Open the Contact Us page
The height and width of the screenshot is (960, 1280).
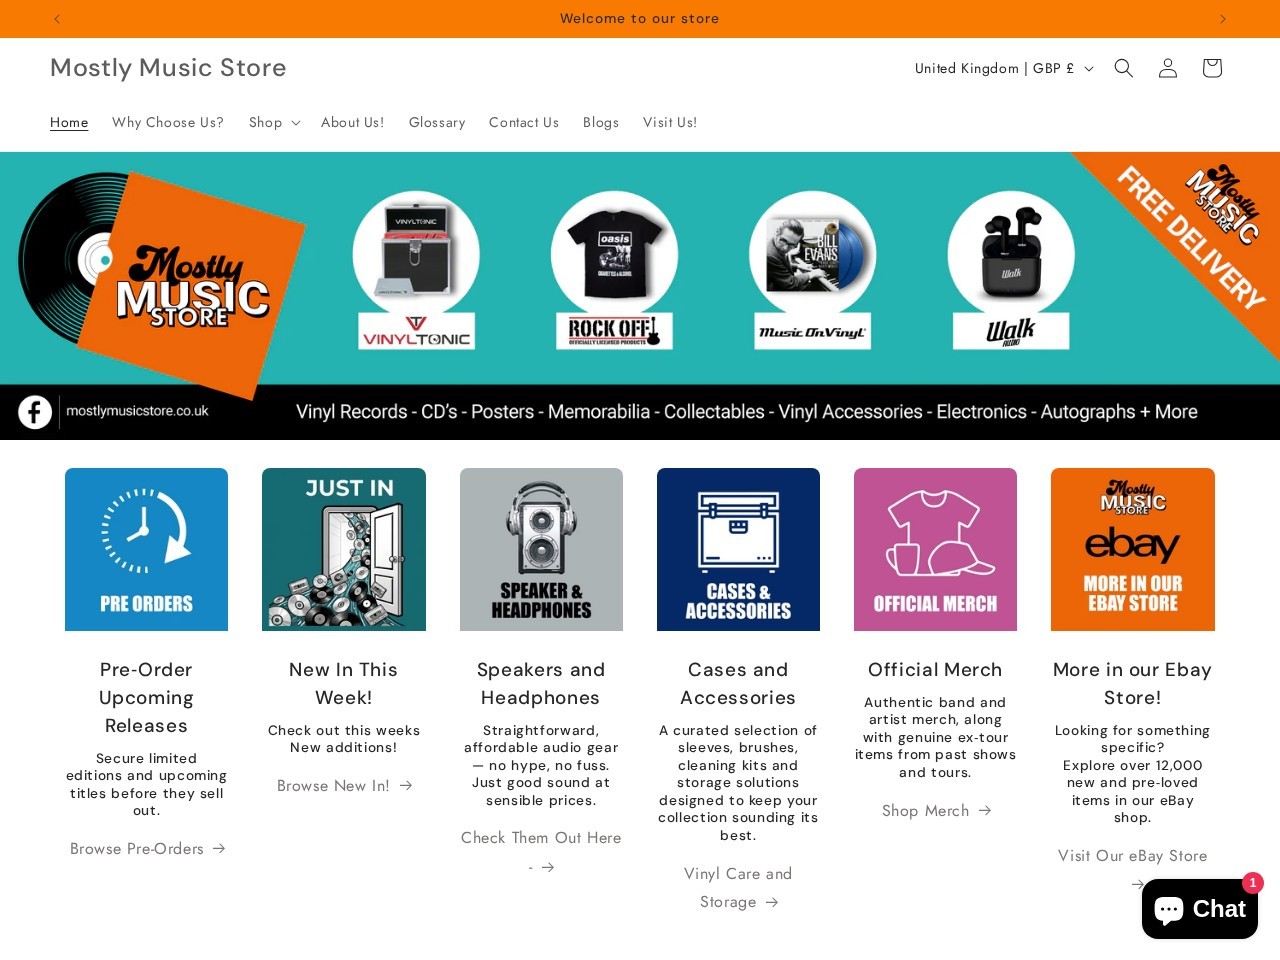tap(524, 122)
